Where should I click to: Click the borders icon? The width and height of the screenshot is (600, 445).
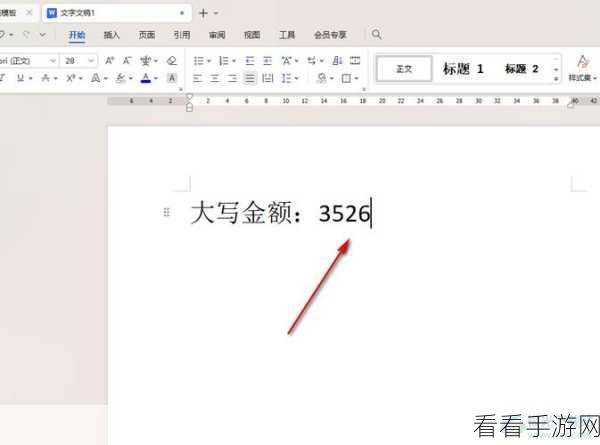[346, 78]
